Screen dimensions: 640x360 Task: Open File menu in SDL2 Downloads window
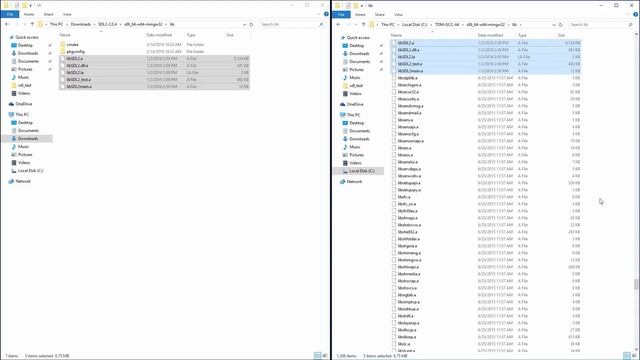pyautogui.click(x=10, y=14)
